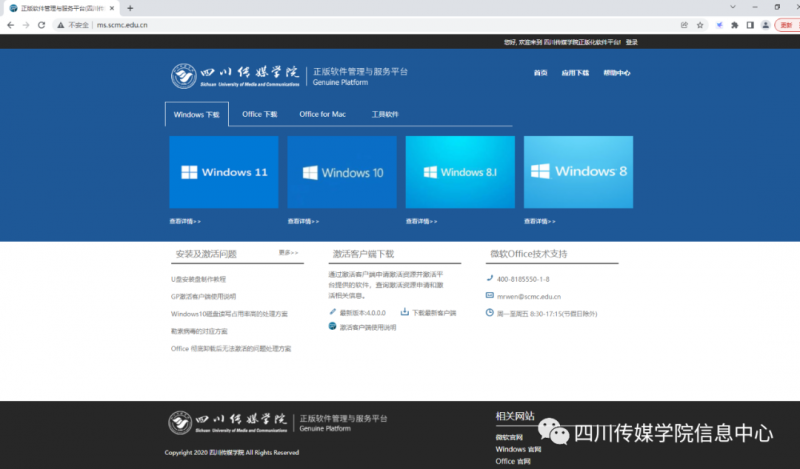Viewport: 800px width, 469px height.
Task: Click the 登录 login link
Action: click(x=631, y=43)
